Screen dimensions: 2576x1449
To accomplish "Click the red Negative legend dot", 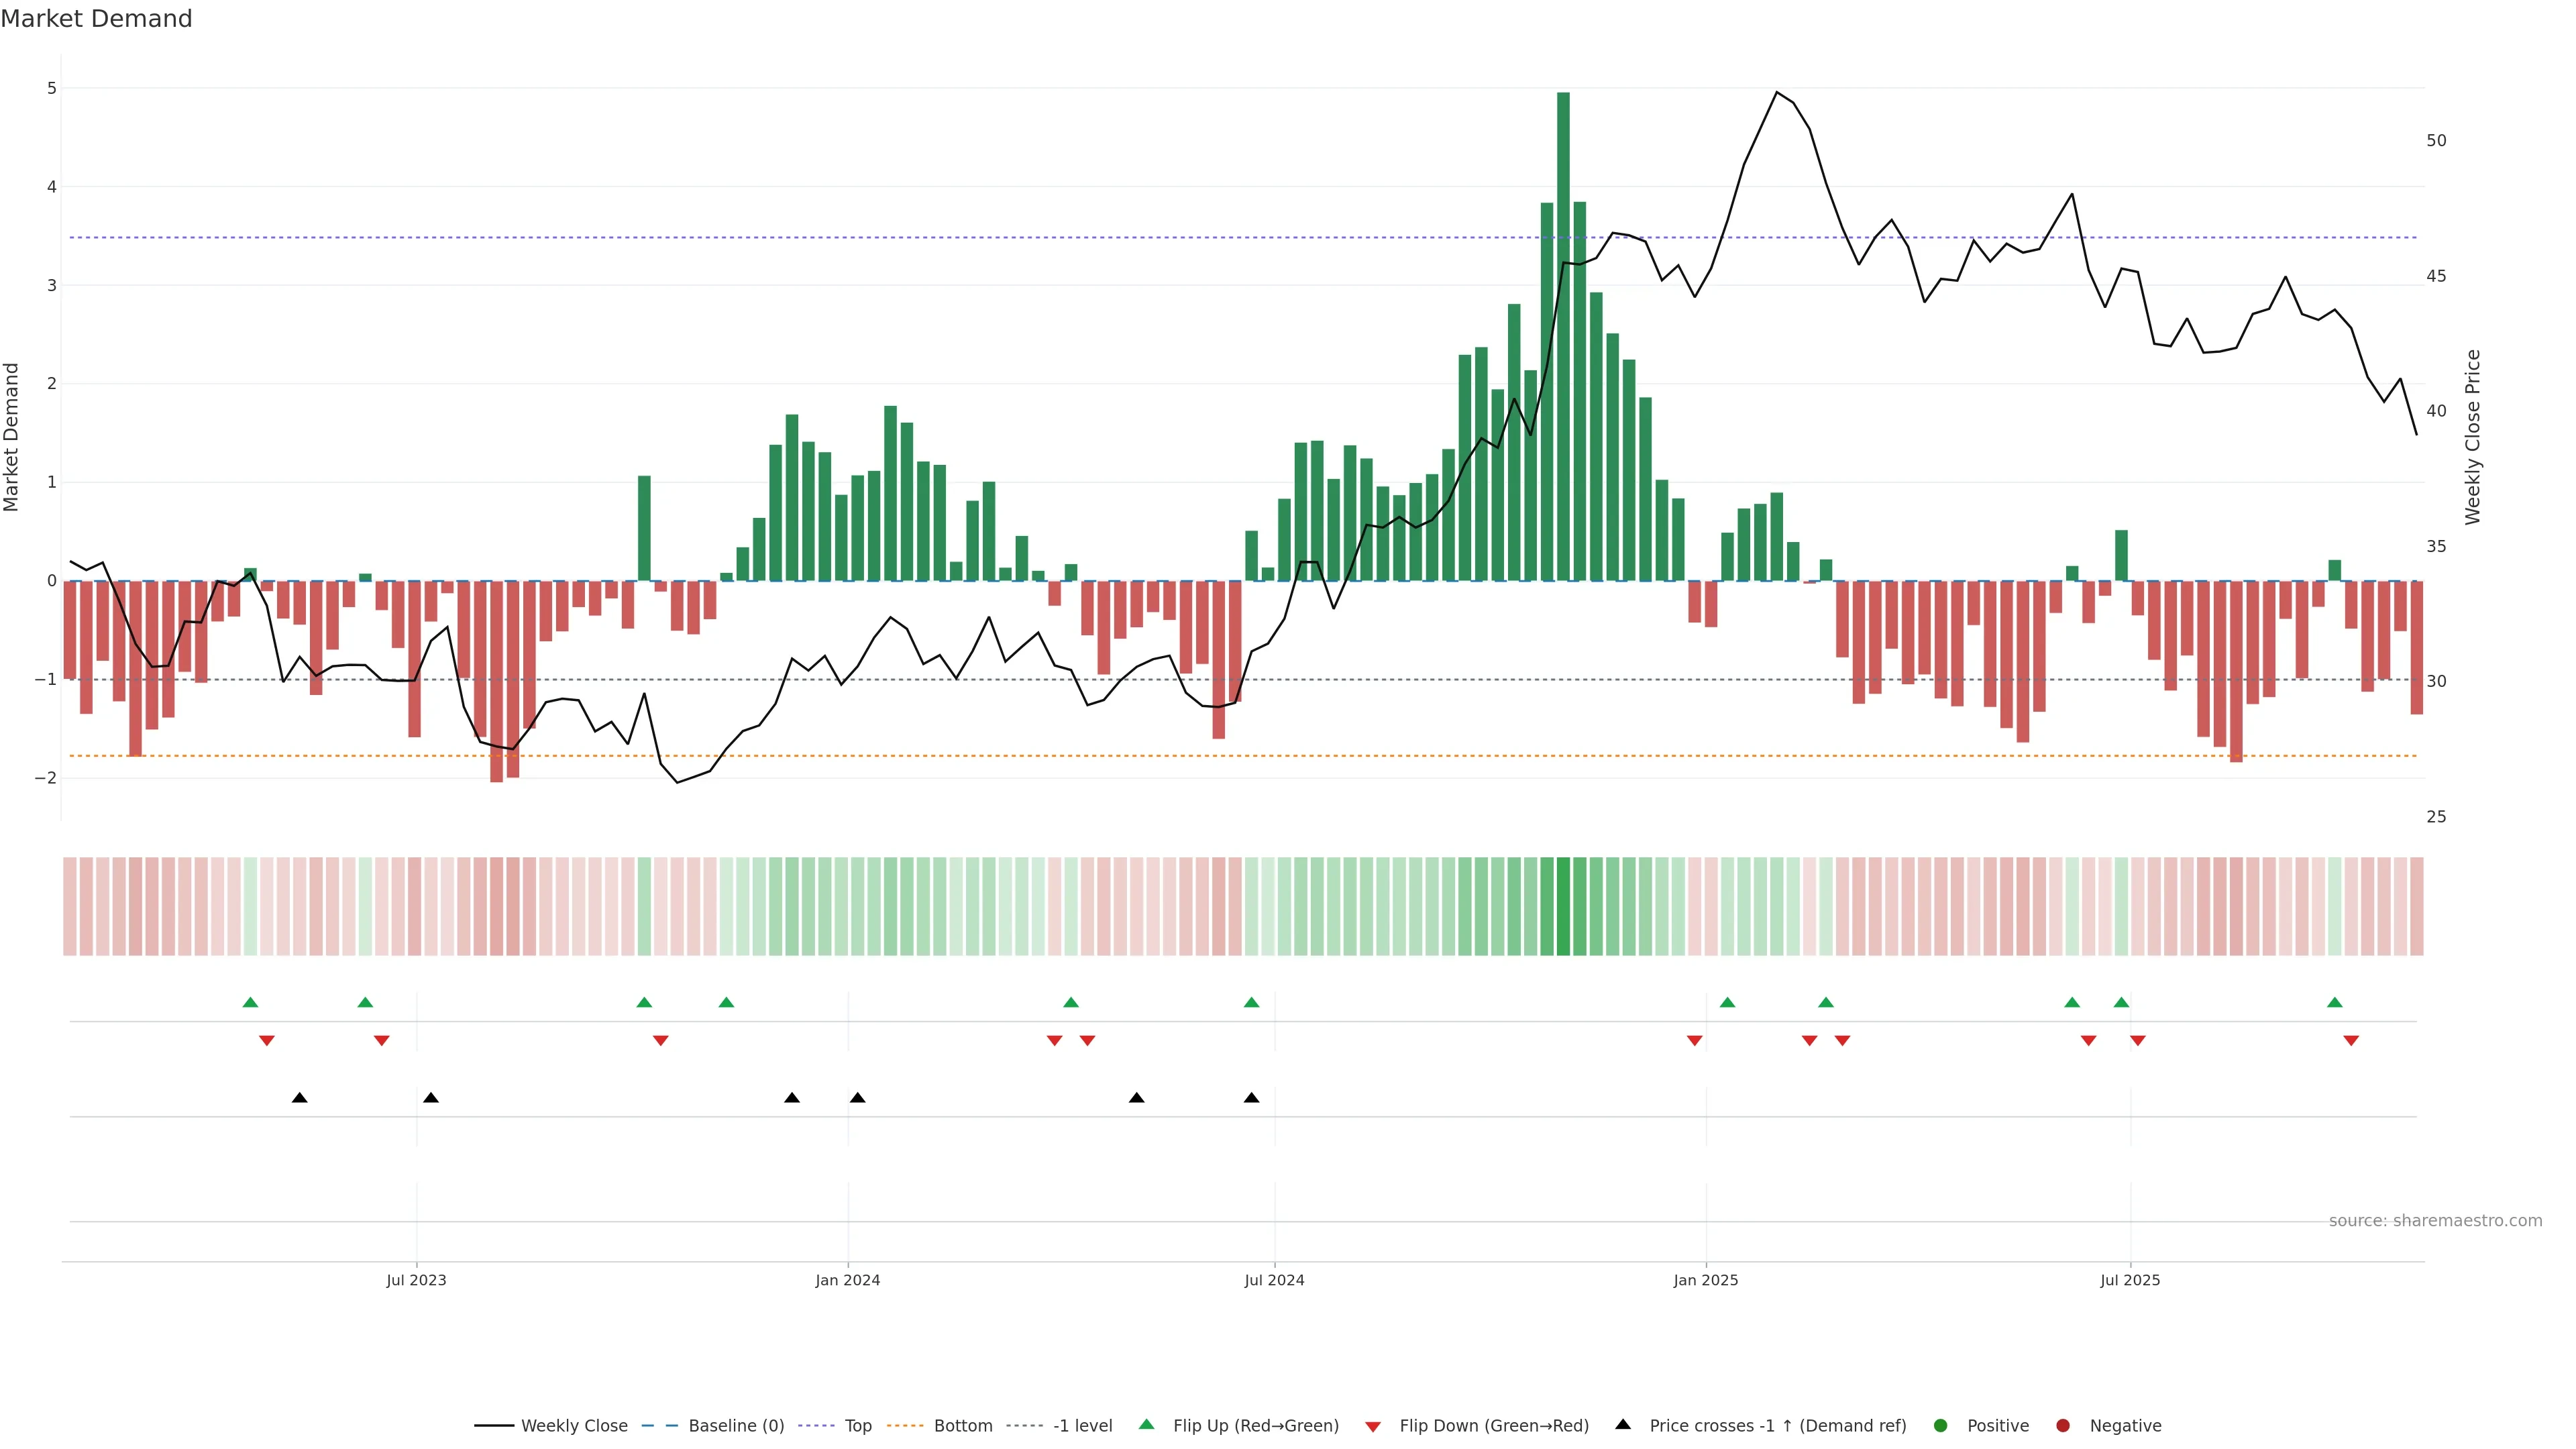I will coord(2062,1425).
